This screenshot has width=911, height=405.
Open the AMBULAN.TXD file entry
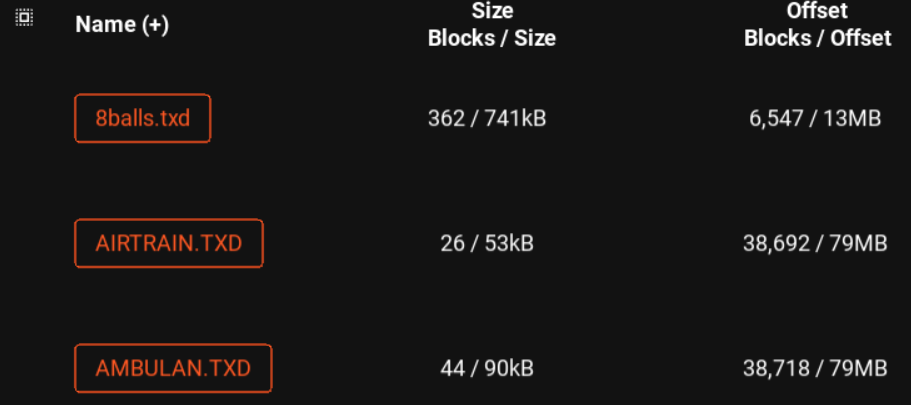point(173,368)
